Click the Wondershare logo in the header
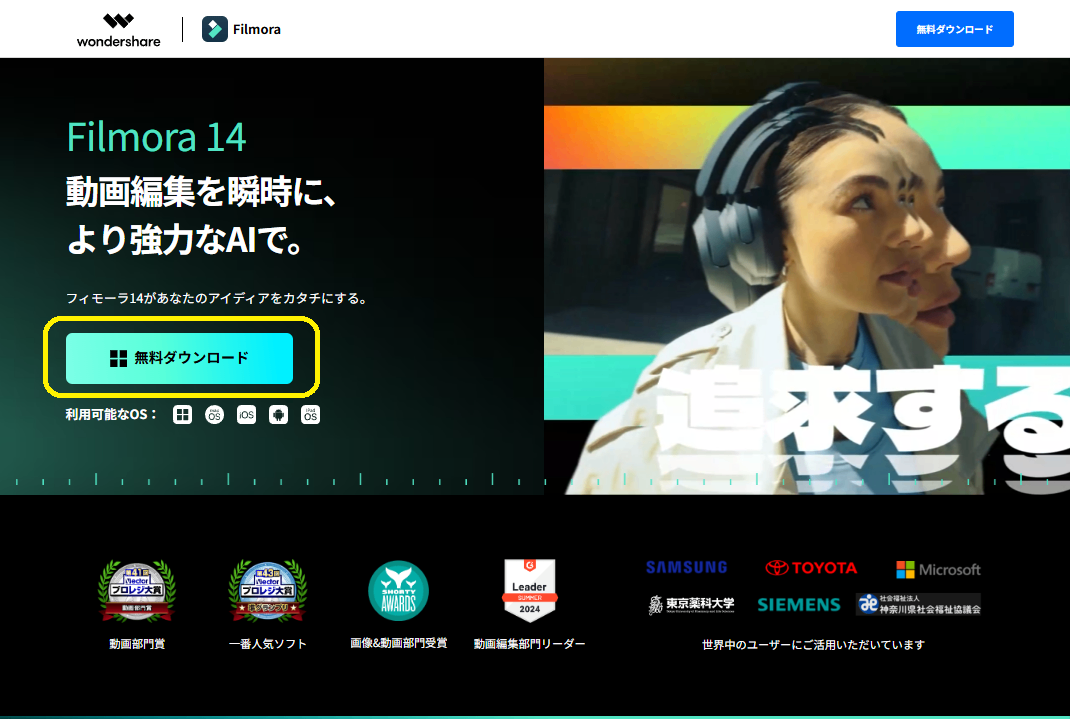The width and height of the screenshot is (1070, 719). (118, 30)
